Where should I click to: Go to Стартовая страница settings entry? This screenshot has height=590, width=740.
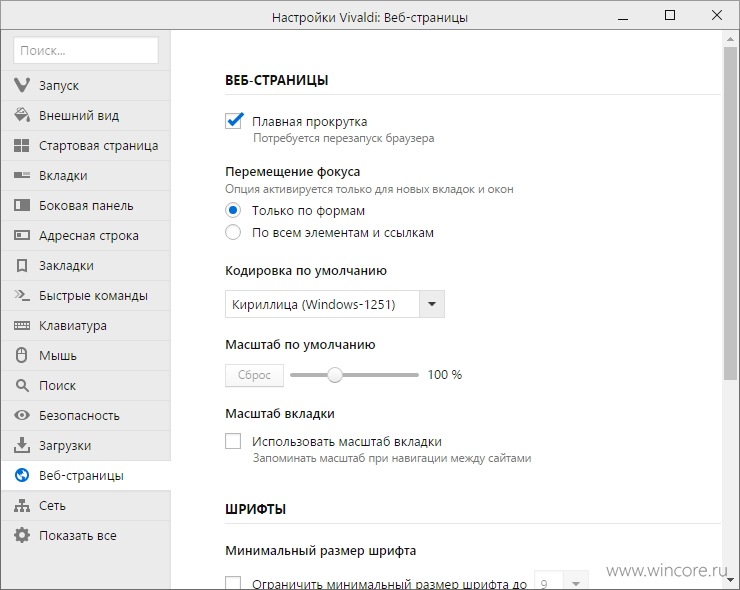(85, 145)
